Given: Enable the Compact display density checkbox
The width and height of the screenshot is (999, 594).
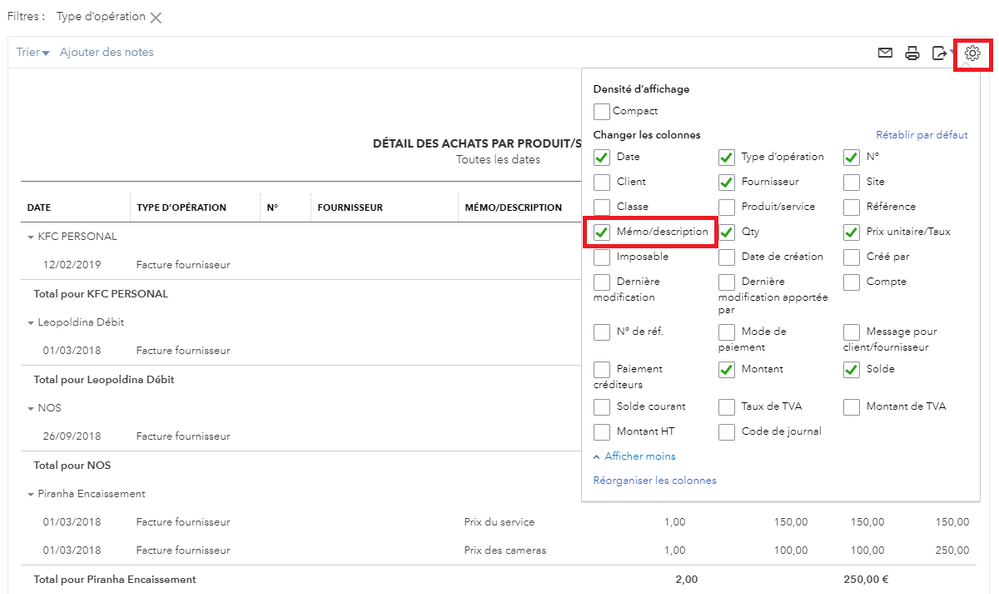Looking at the screenshot, I should coord(602,112).
